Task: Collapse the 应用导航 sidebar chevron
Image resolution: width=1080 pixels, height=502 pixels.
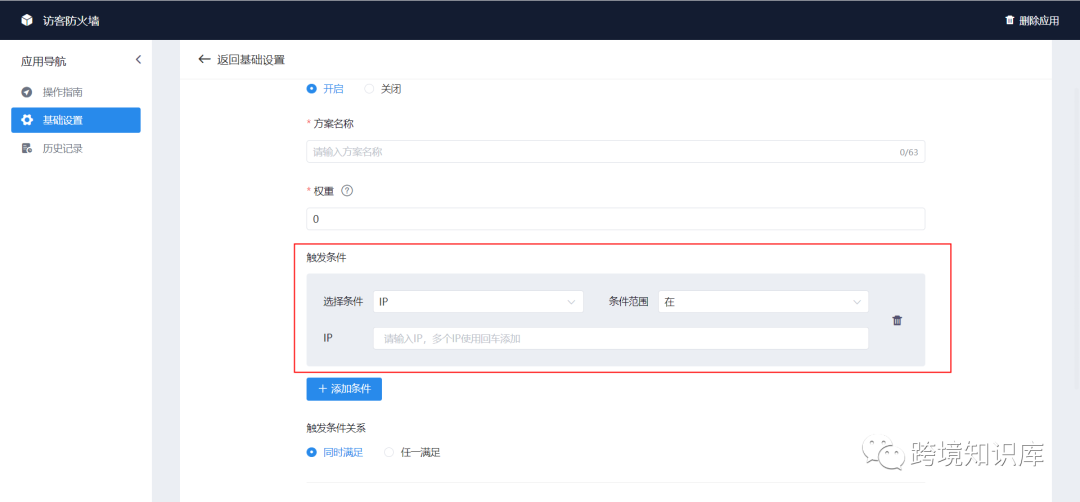Action: click(138, 60)
